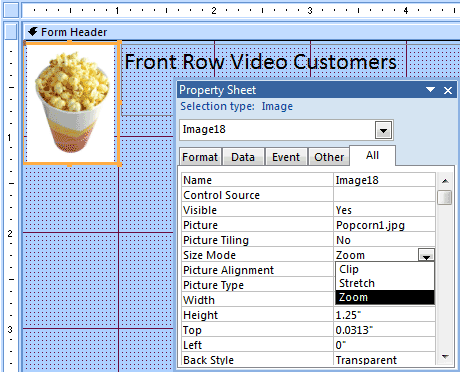Click the Property Sheet scroll up arrow
Viewport: 460px width, 372px height.
pos(445,181)
